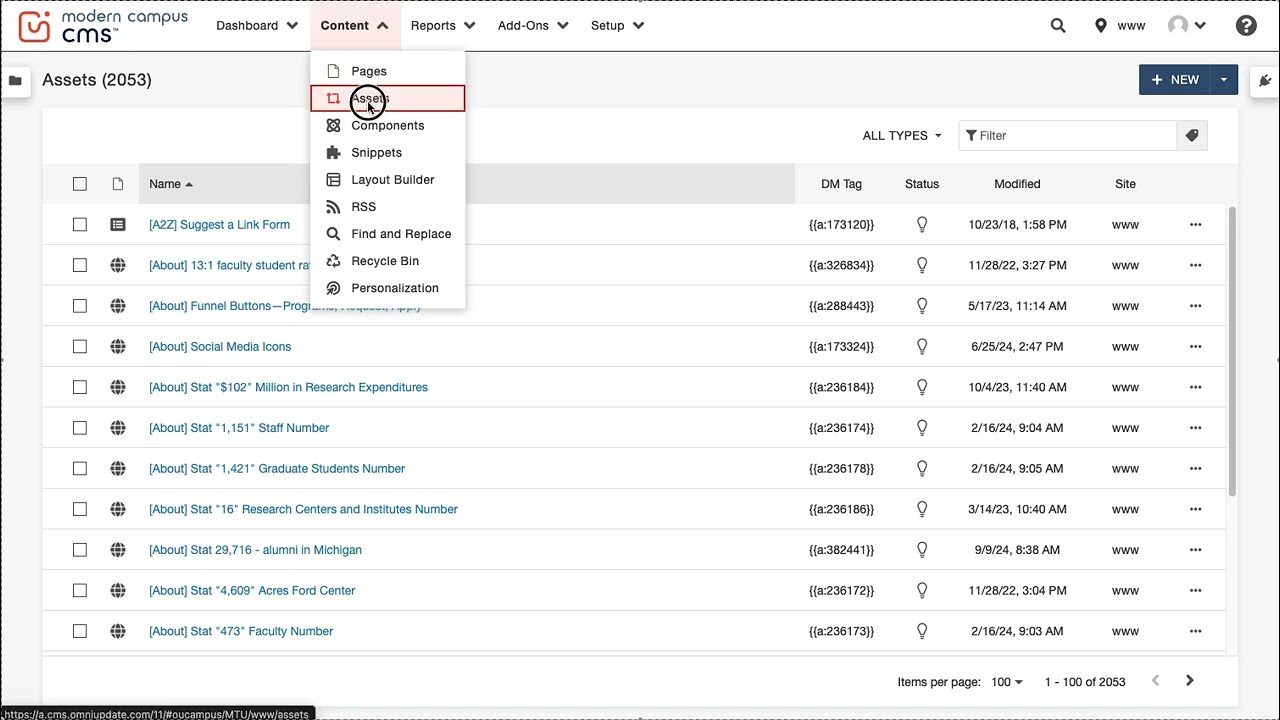Click the previous page arrow
Screen dimensions: 1280x720
click(1155, 681)
